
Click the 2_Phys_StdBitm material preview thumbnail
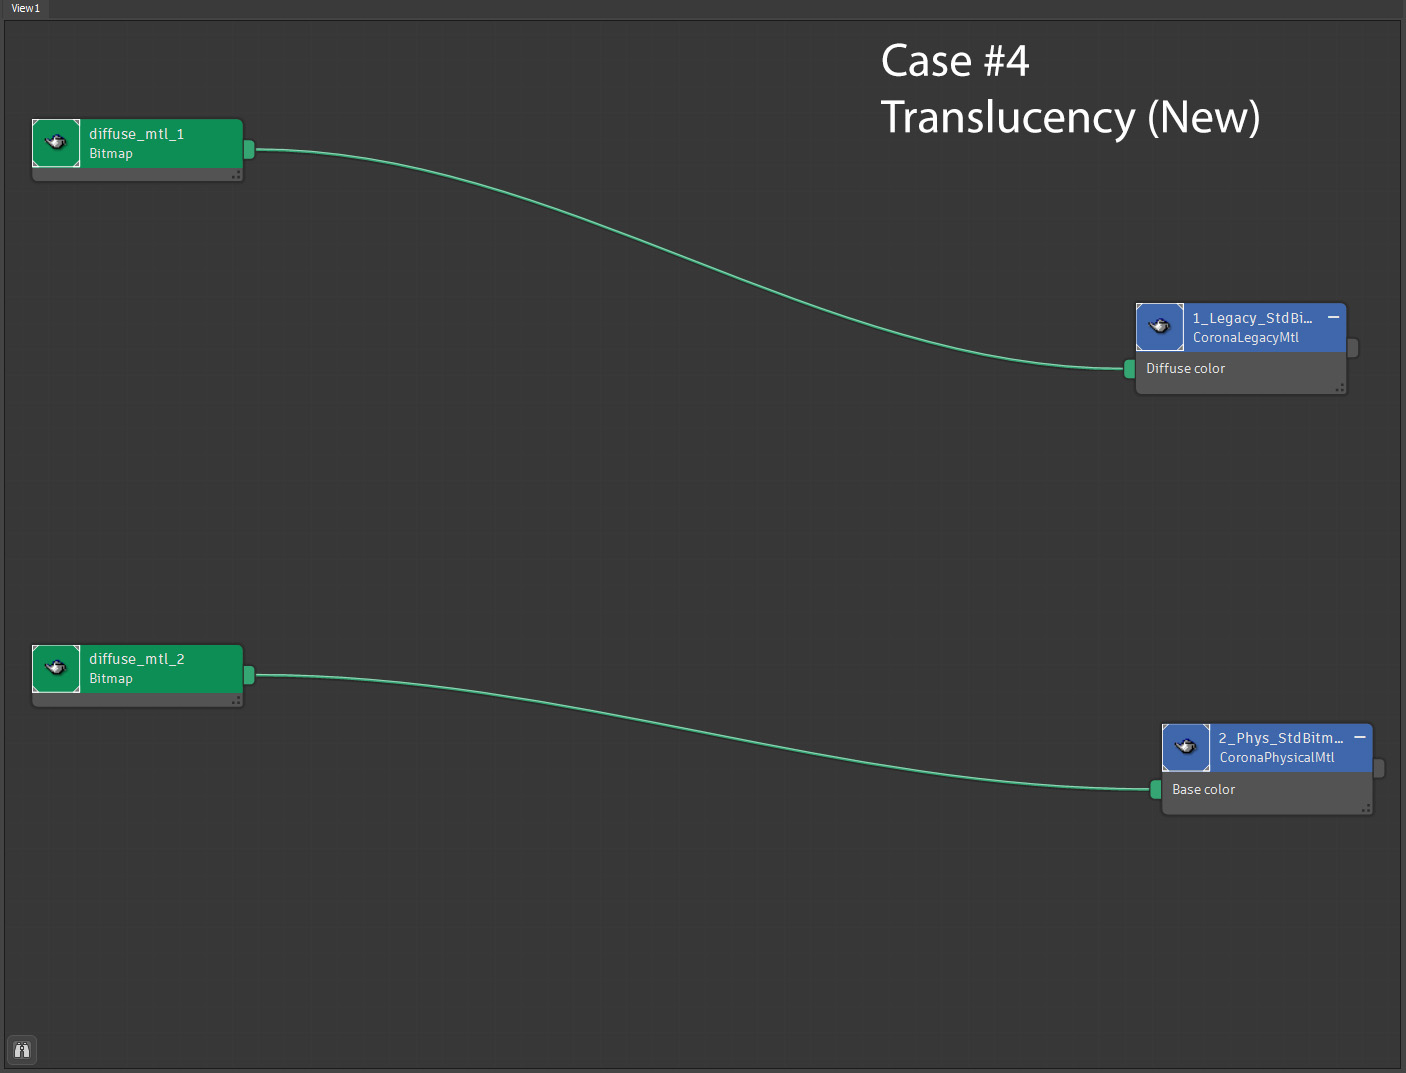point(1186,747)
